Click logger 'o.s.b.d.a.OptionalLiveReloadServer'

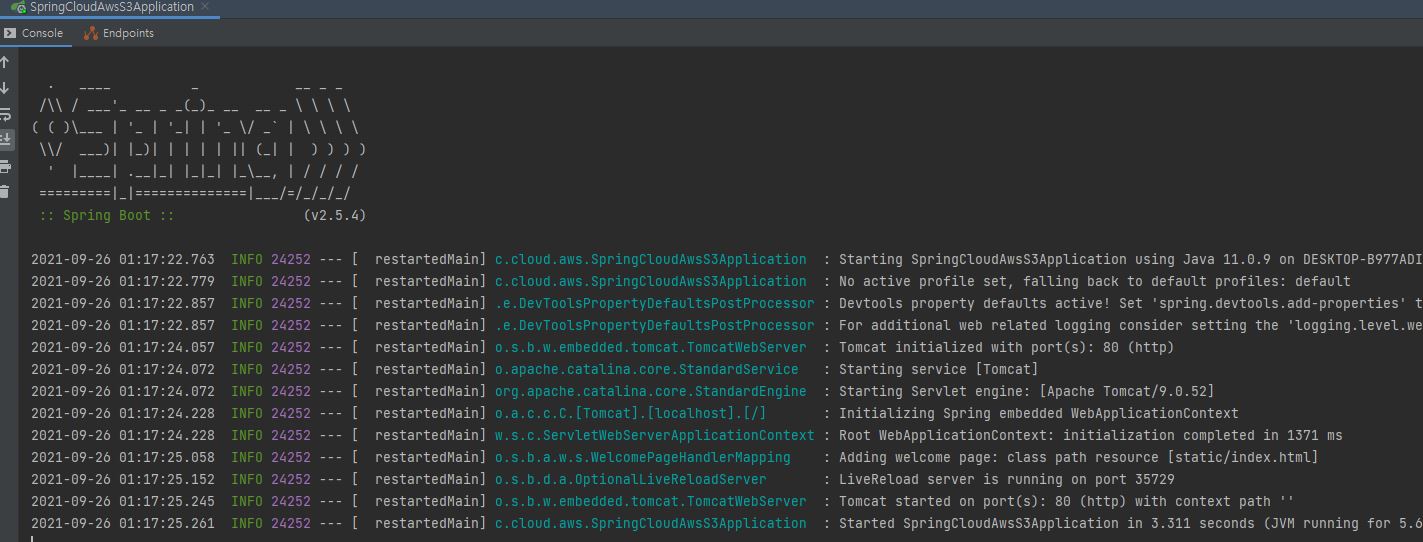[x=630, y=479]
